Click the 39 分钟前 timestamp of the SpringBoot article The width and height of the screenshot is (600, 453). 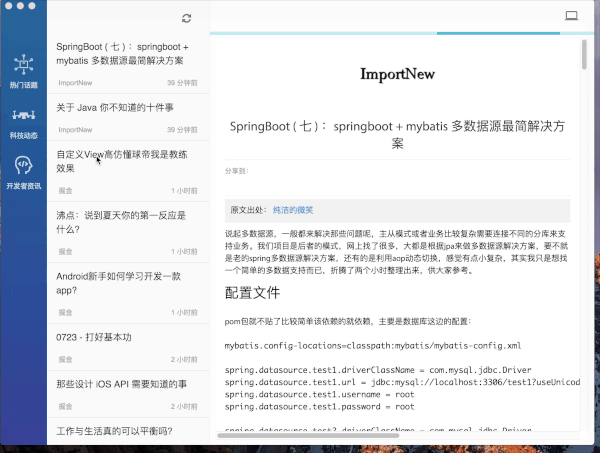(182, 83)
